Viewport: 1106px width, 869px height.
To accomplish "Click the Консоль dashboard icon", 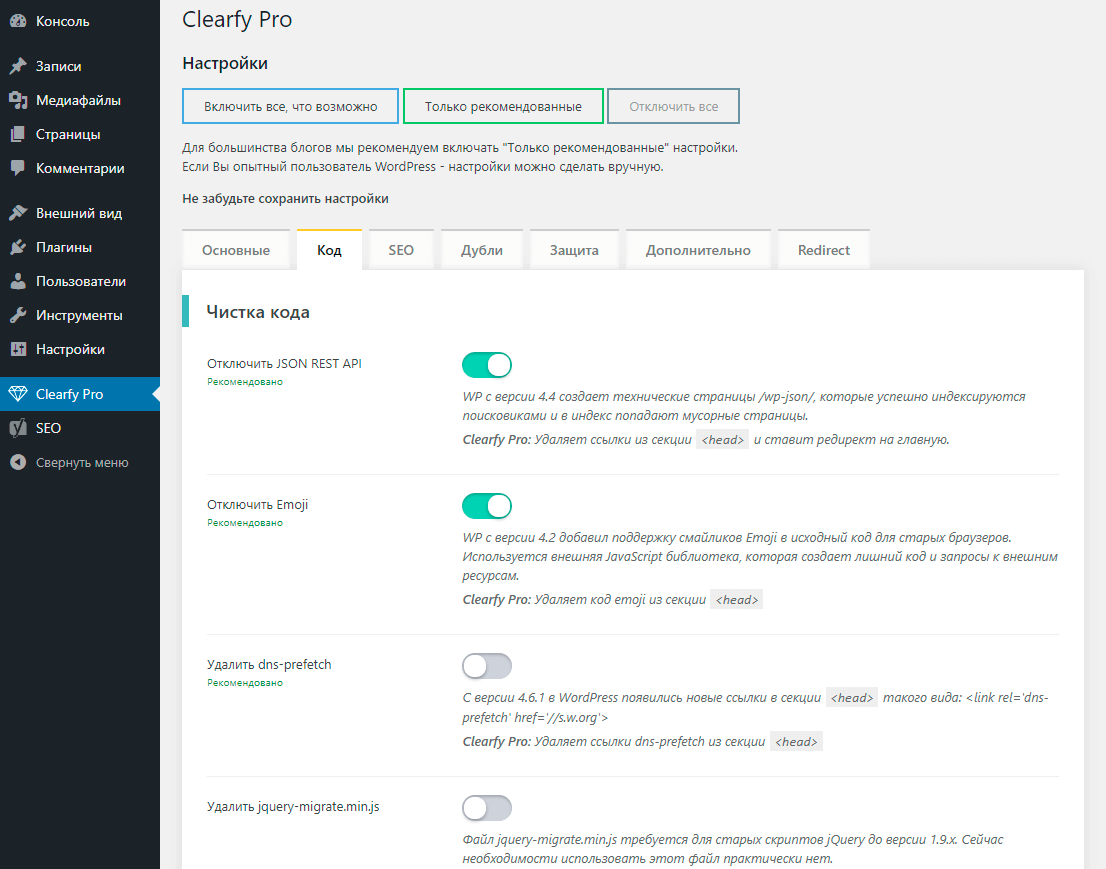I will click(18, 21).
